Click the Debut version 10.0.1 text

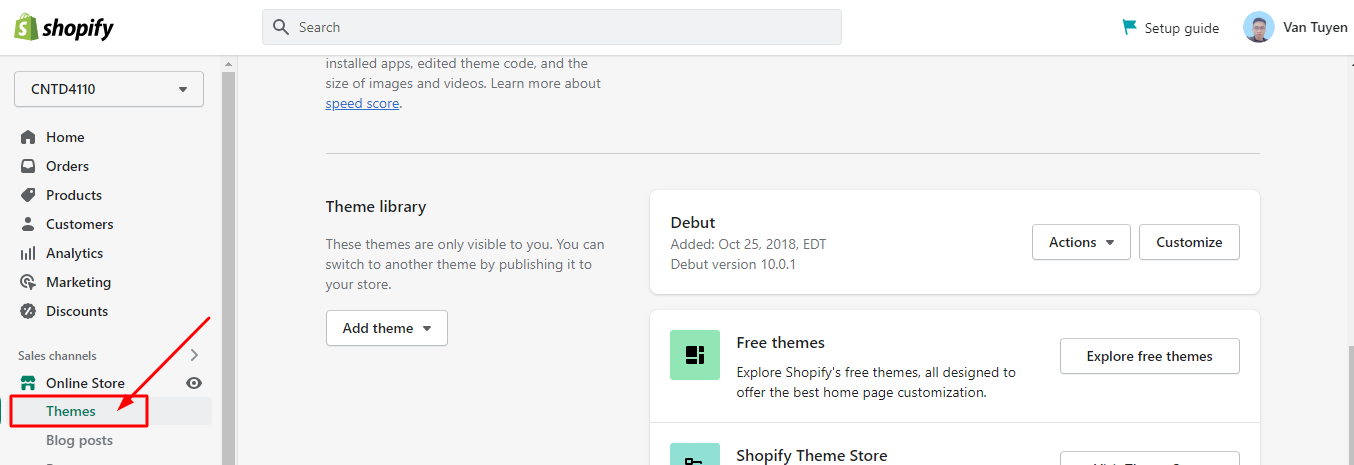tap(734, 264)
